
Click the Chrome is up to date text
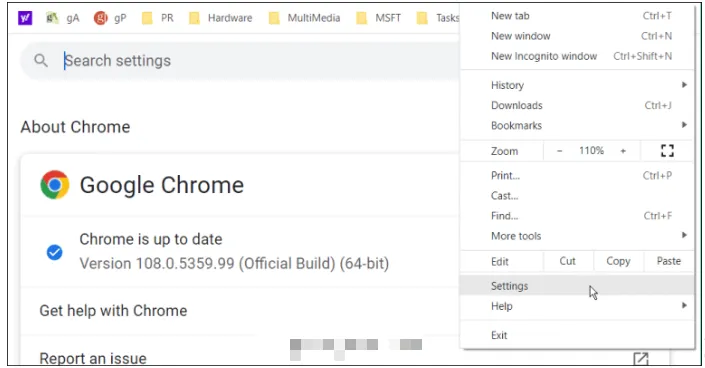(x=151, y=239)
